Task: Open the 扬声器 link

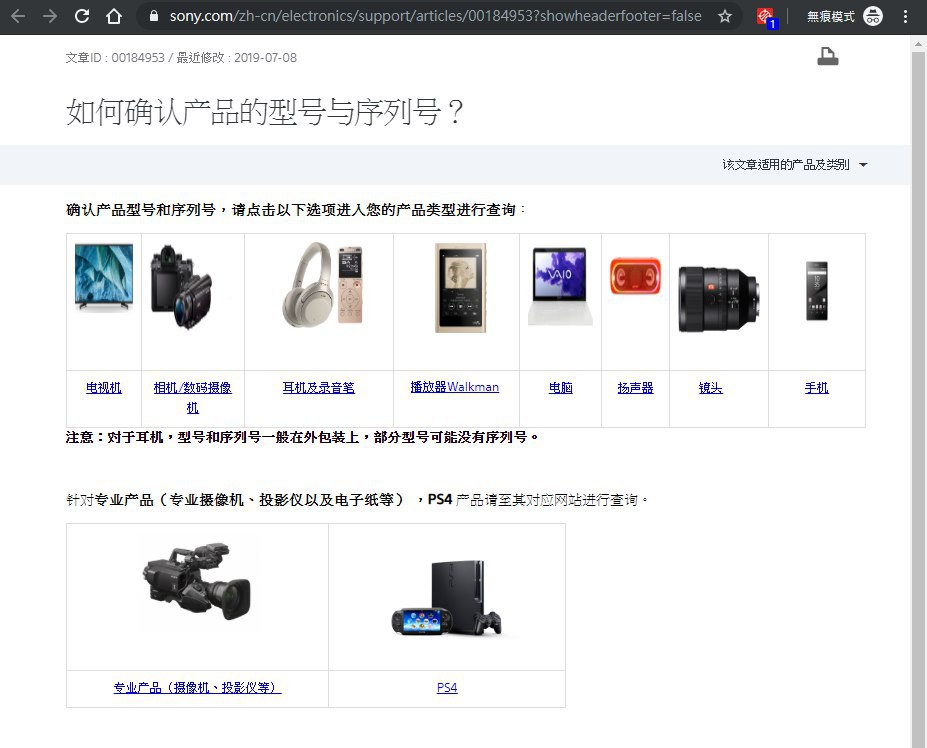Action: (x=636, y=387)
